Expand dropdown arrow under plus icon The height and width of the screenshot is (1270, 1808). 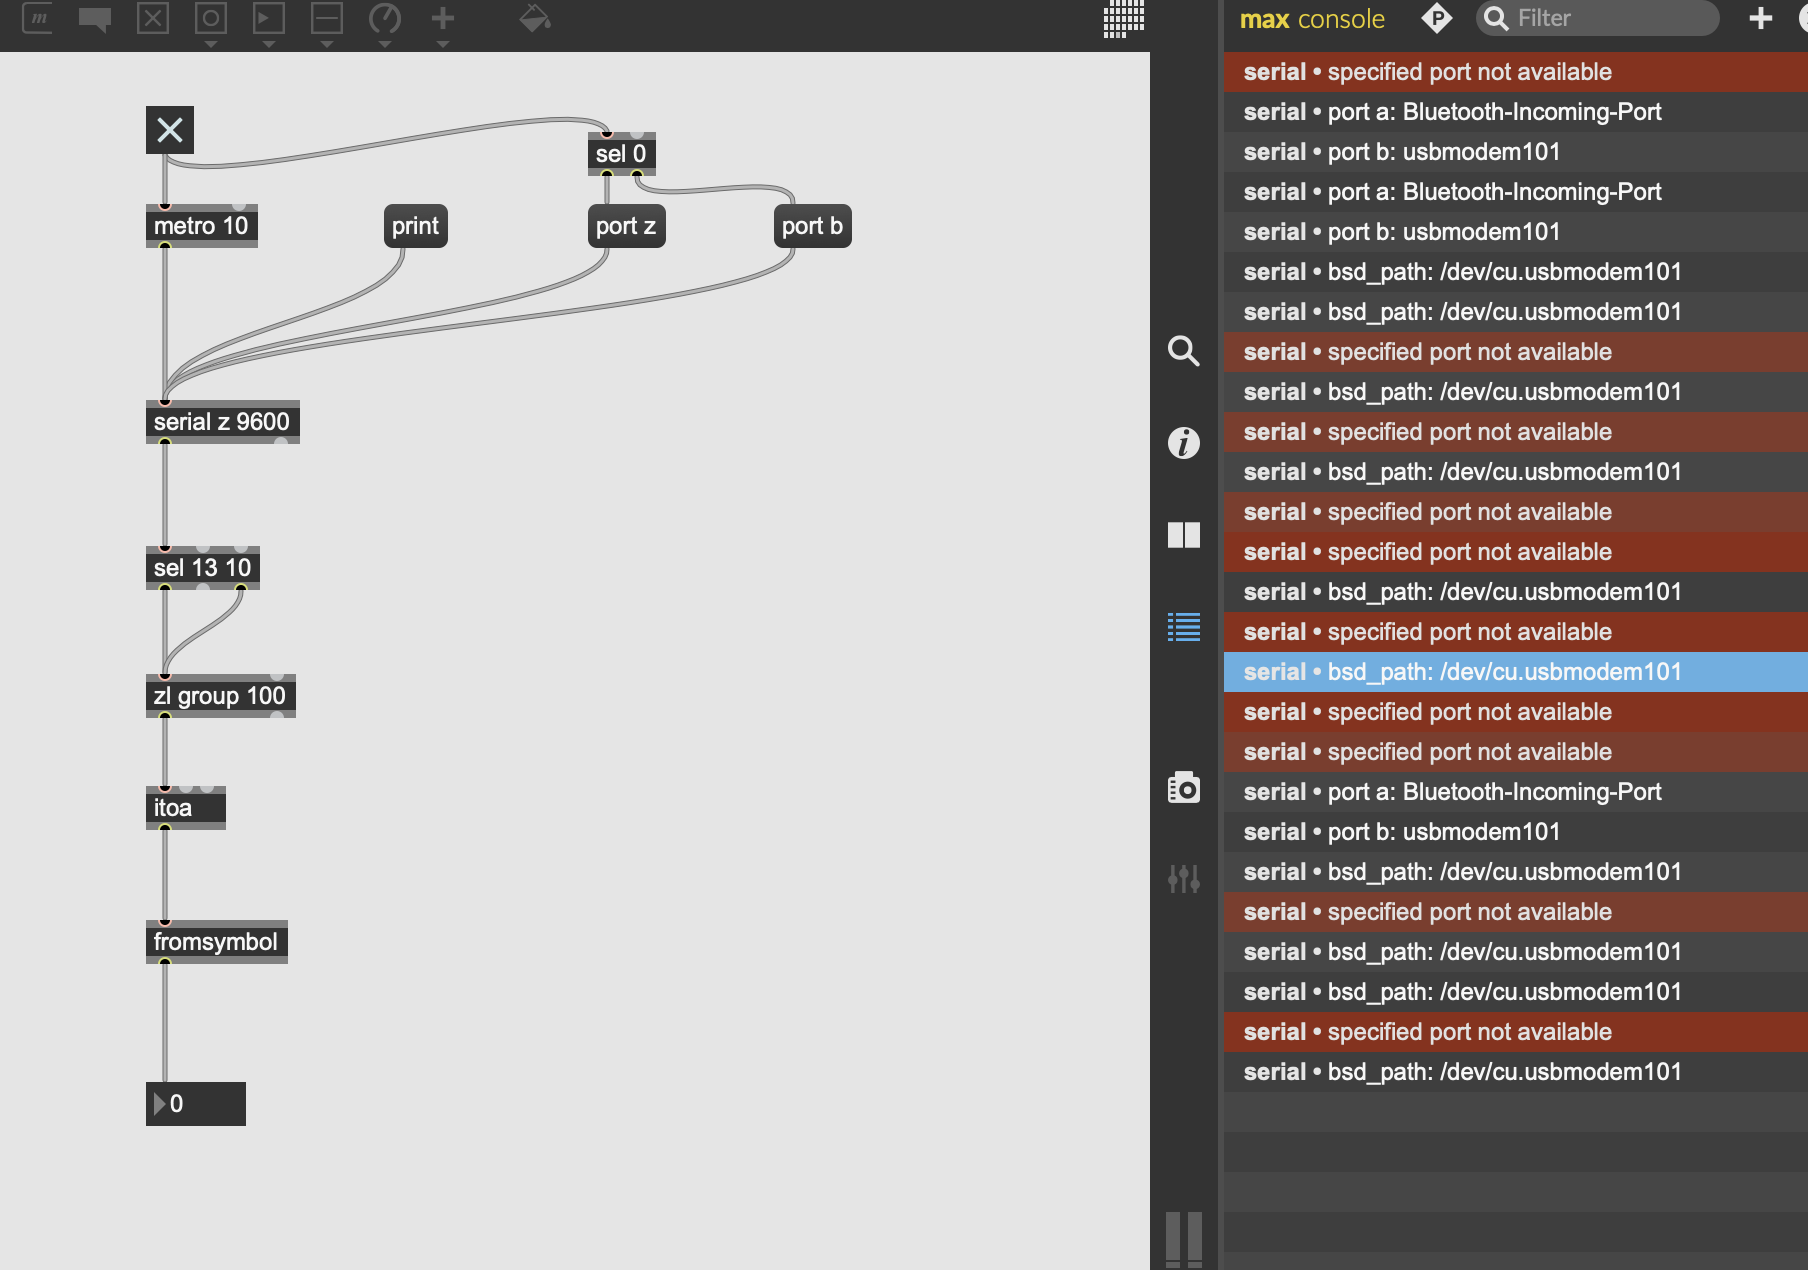[443, 44]
